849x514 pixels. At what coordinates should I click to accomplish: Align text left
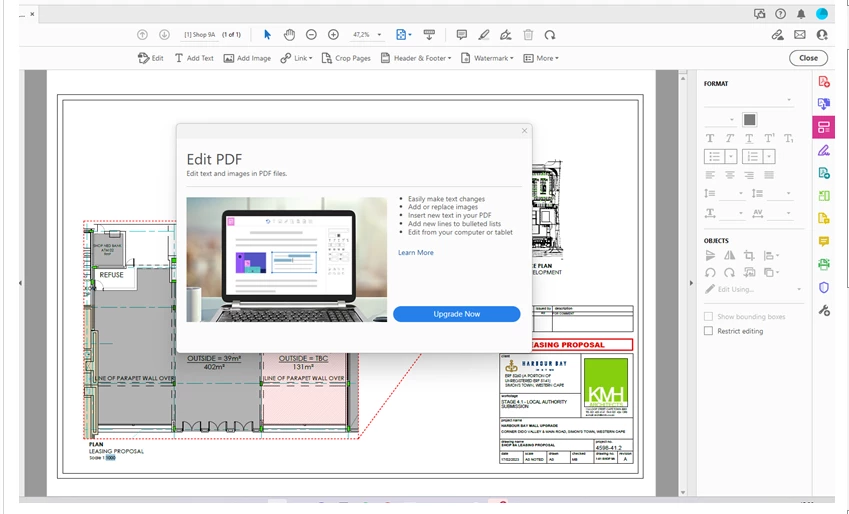pos(710,175)
